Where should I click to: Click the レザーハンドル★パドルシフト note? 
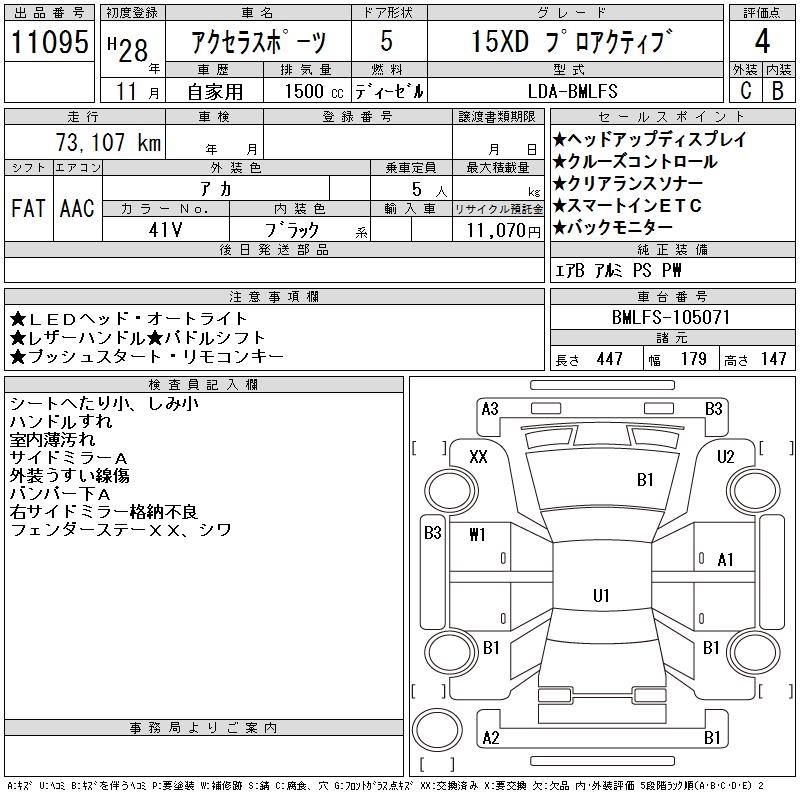click(137, 338)
